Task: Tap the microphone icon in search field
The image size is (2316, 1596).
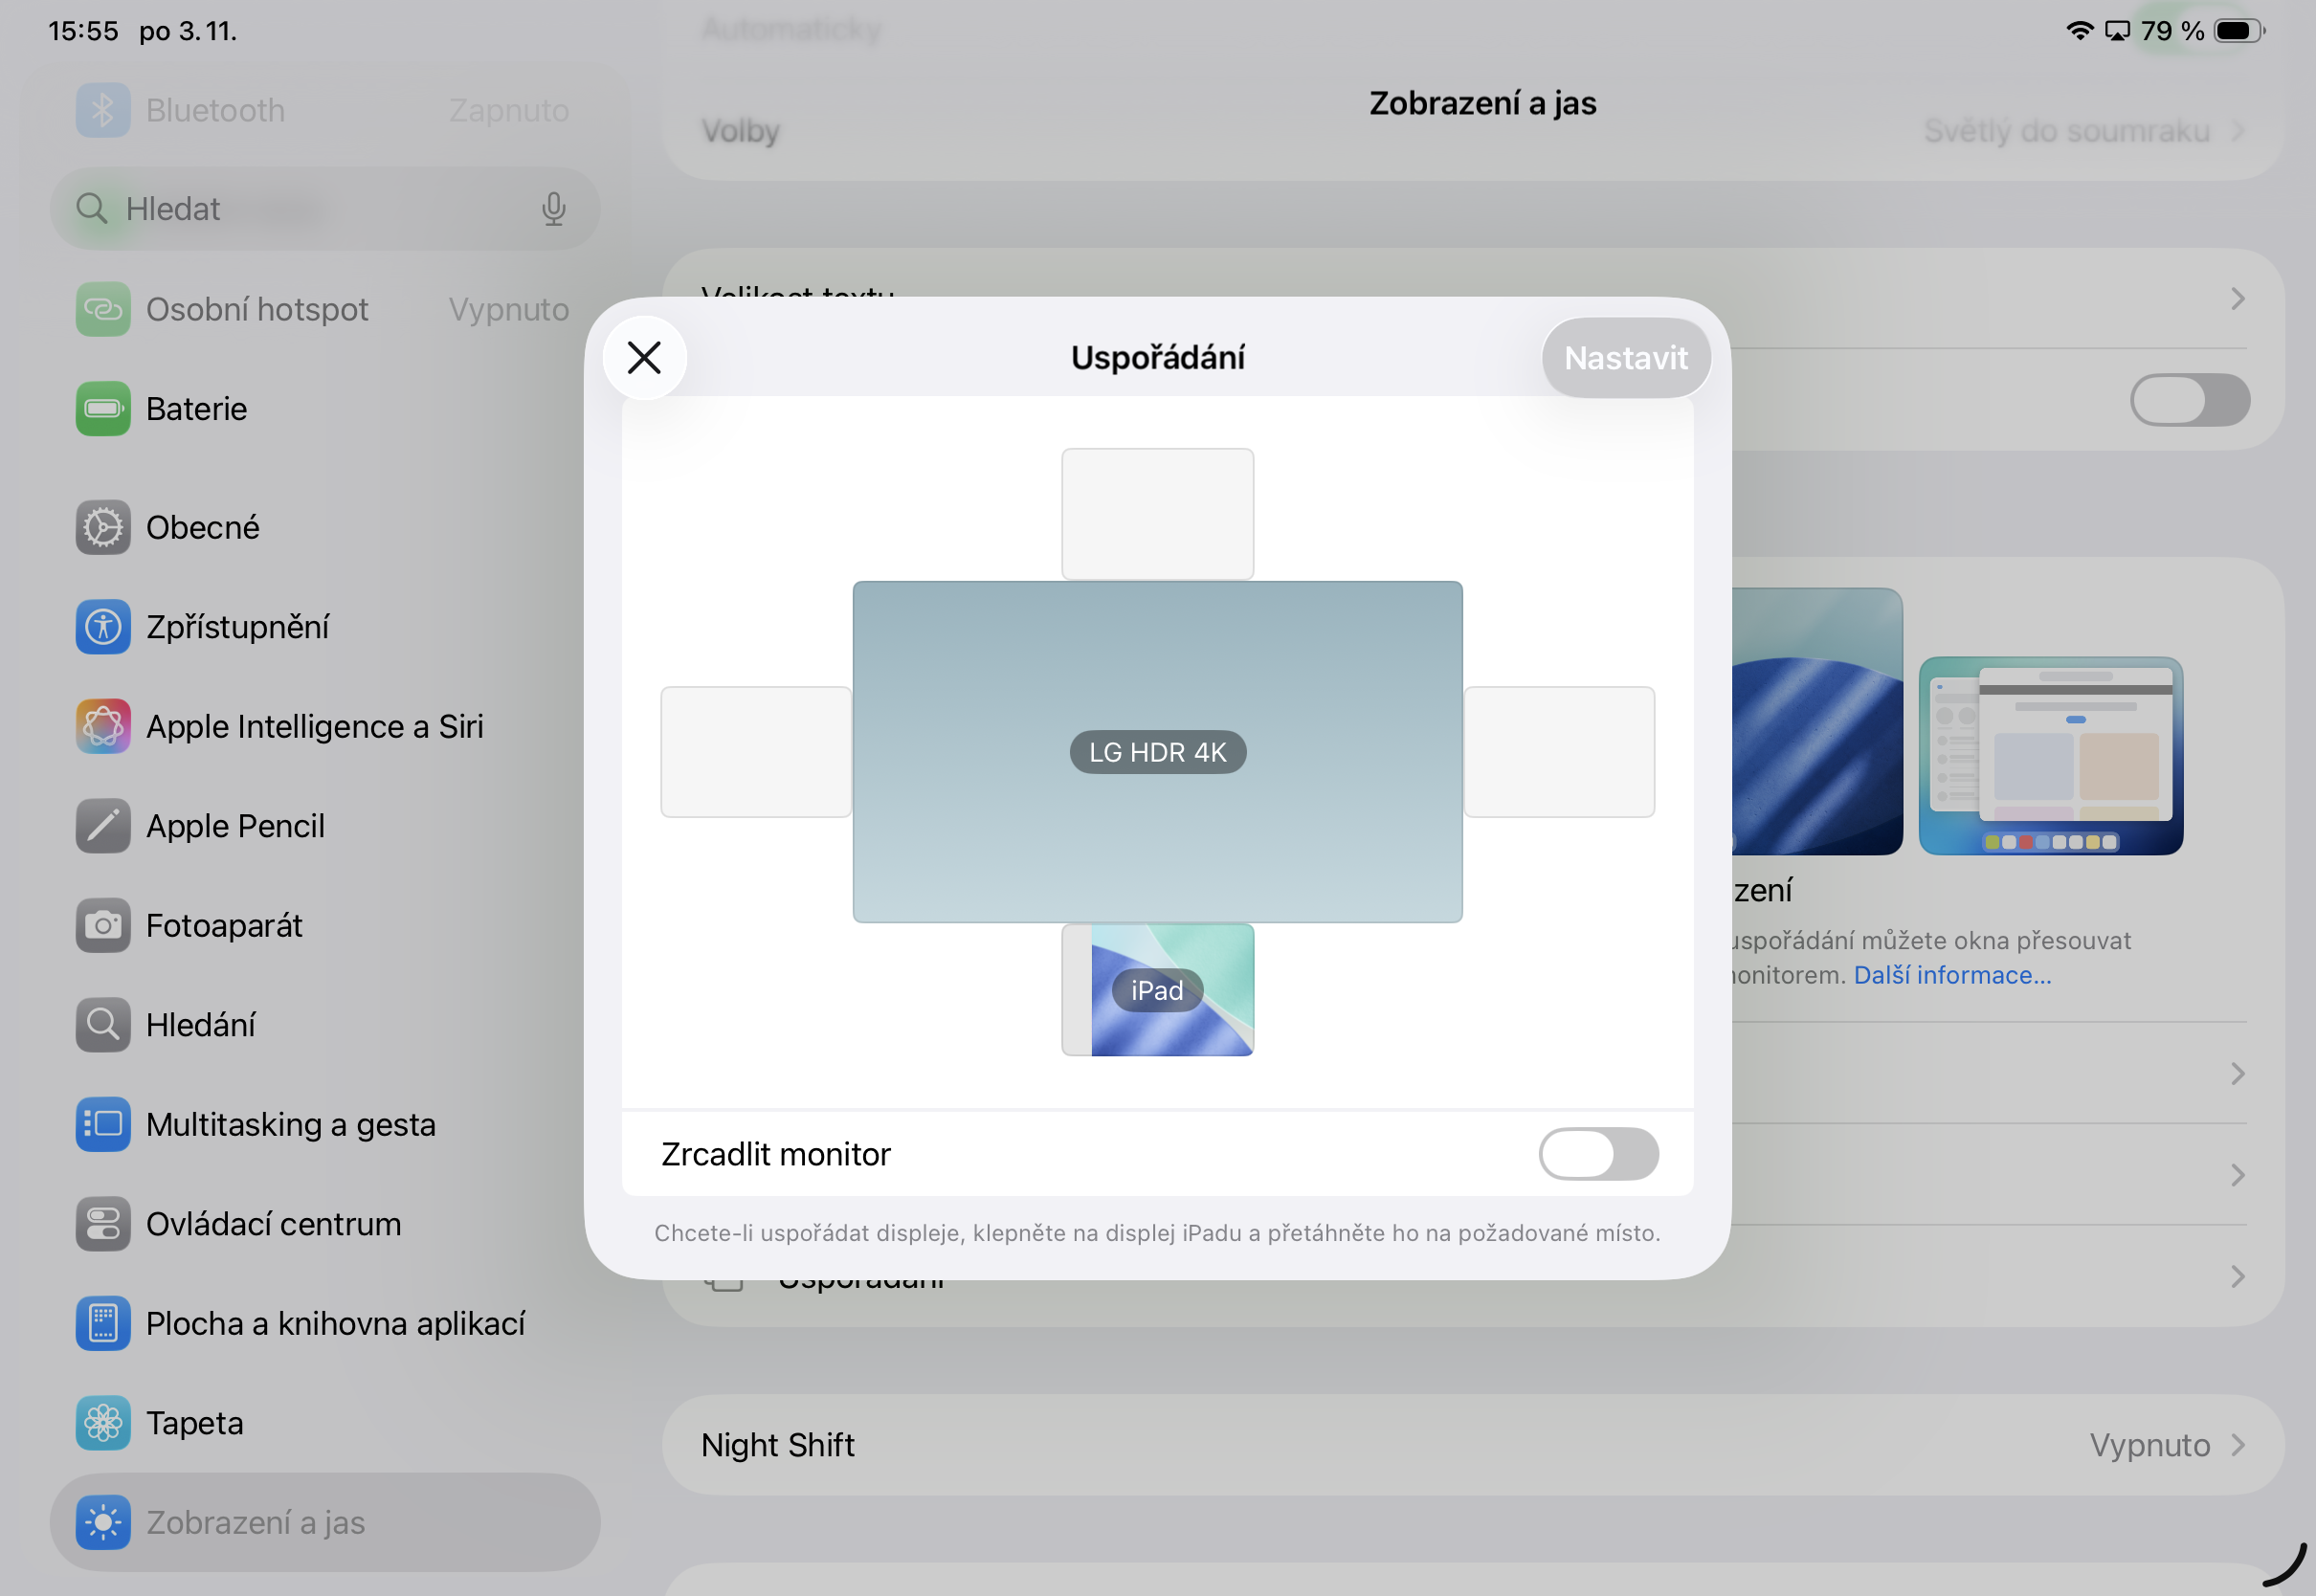Action: click(x=553, y=209)
